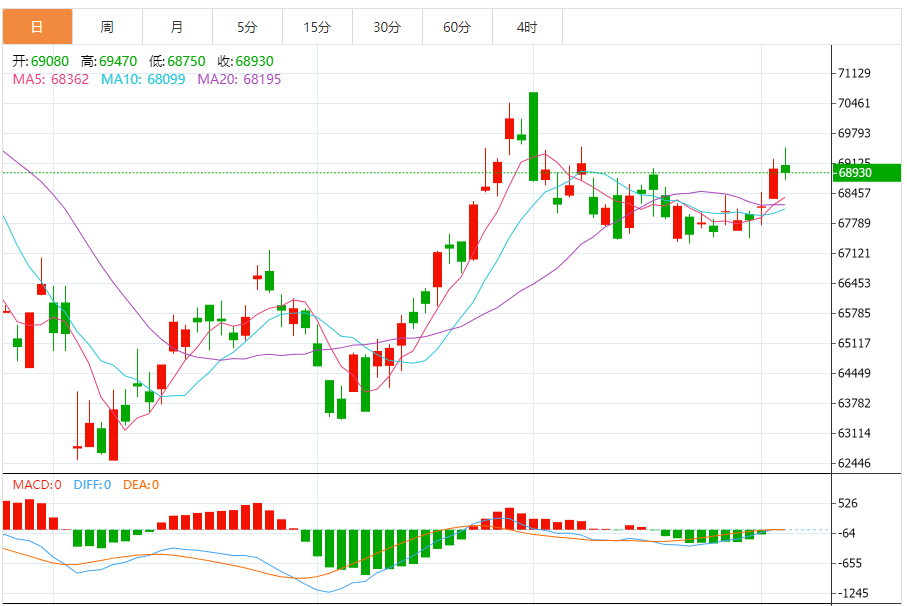This screenshot has height=606, width=907.
Task: Click the MACD:0 indicator label
Action: [x=37, y=485]
